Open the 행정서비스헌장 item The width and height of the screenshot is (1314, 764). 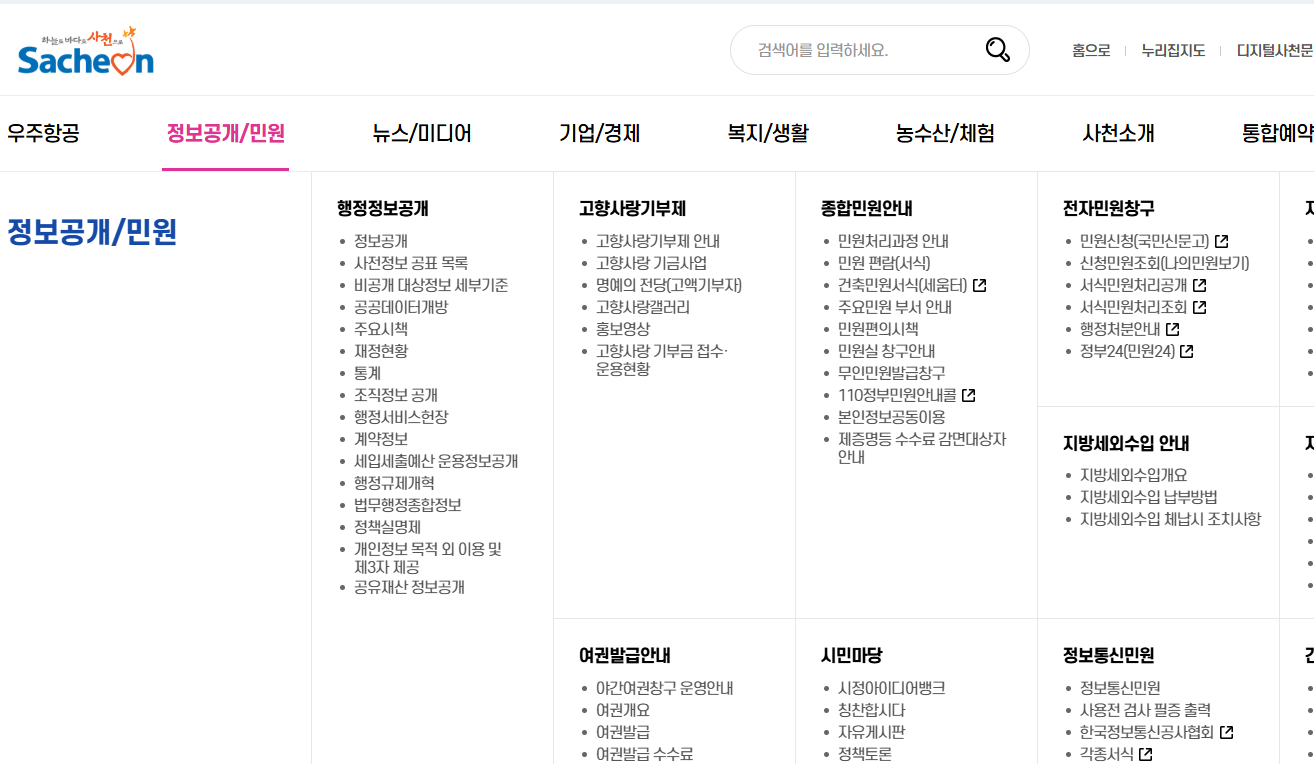(401, 417)
